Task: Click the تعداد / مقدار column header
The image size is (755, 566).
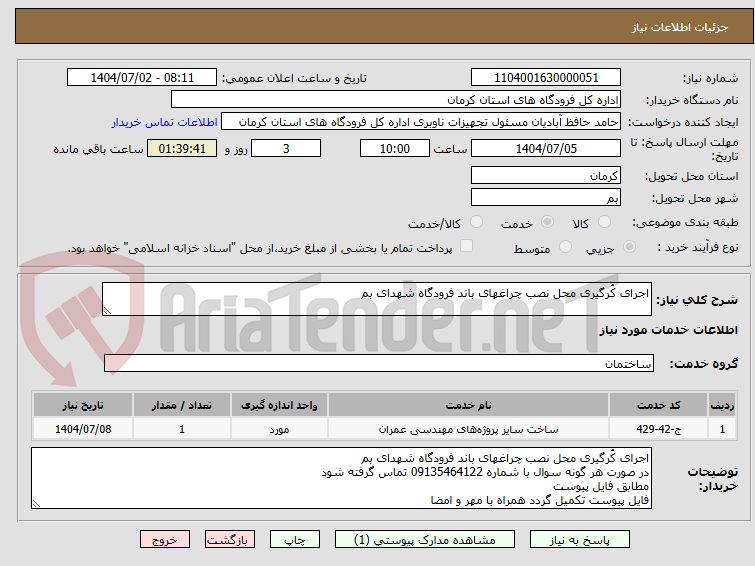Action: [x=182, y=405]
